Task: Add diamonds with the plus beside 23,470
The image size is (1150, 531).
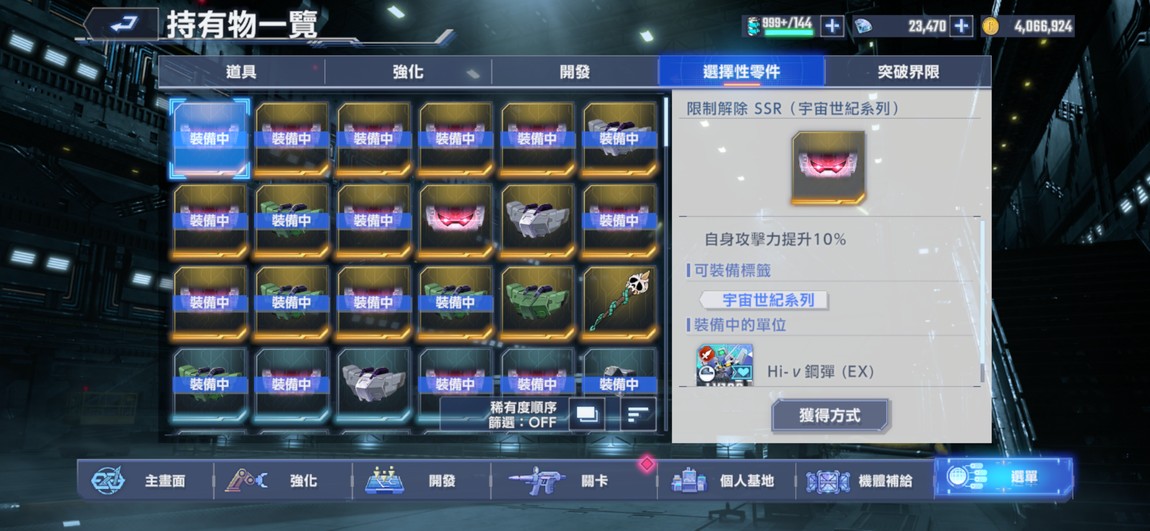Action: pyautogui.click(x=961, y=26)
